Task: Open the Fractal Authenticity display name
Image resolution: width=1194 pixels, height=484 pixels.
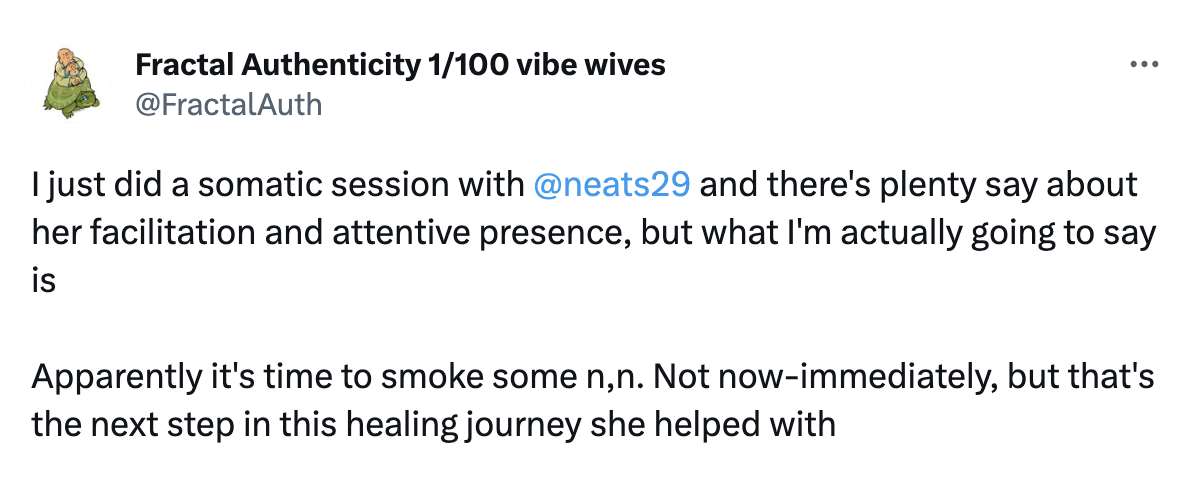Action: [400, 65]
